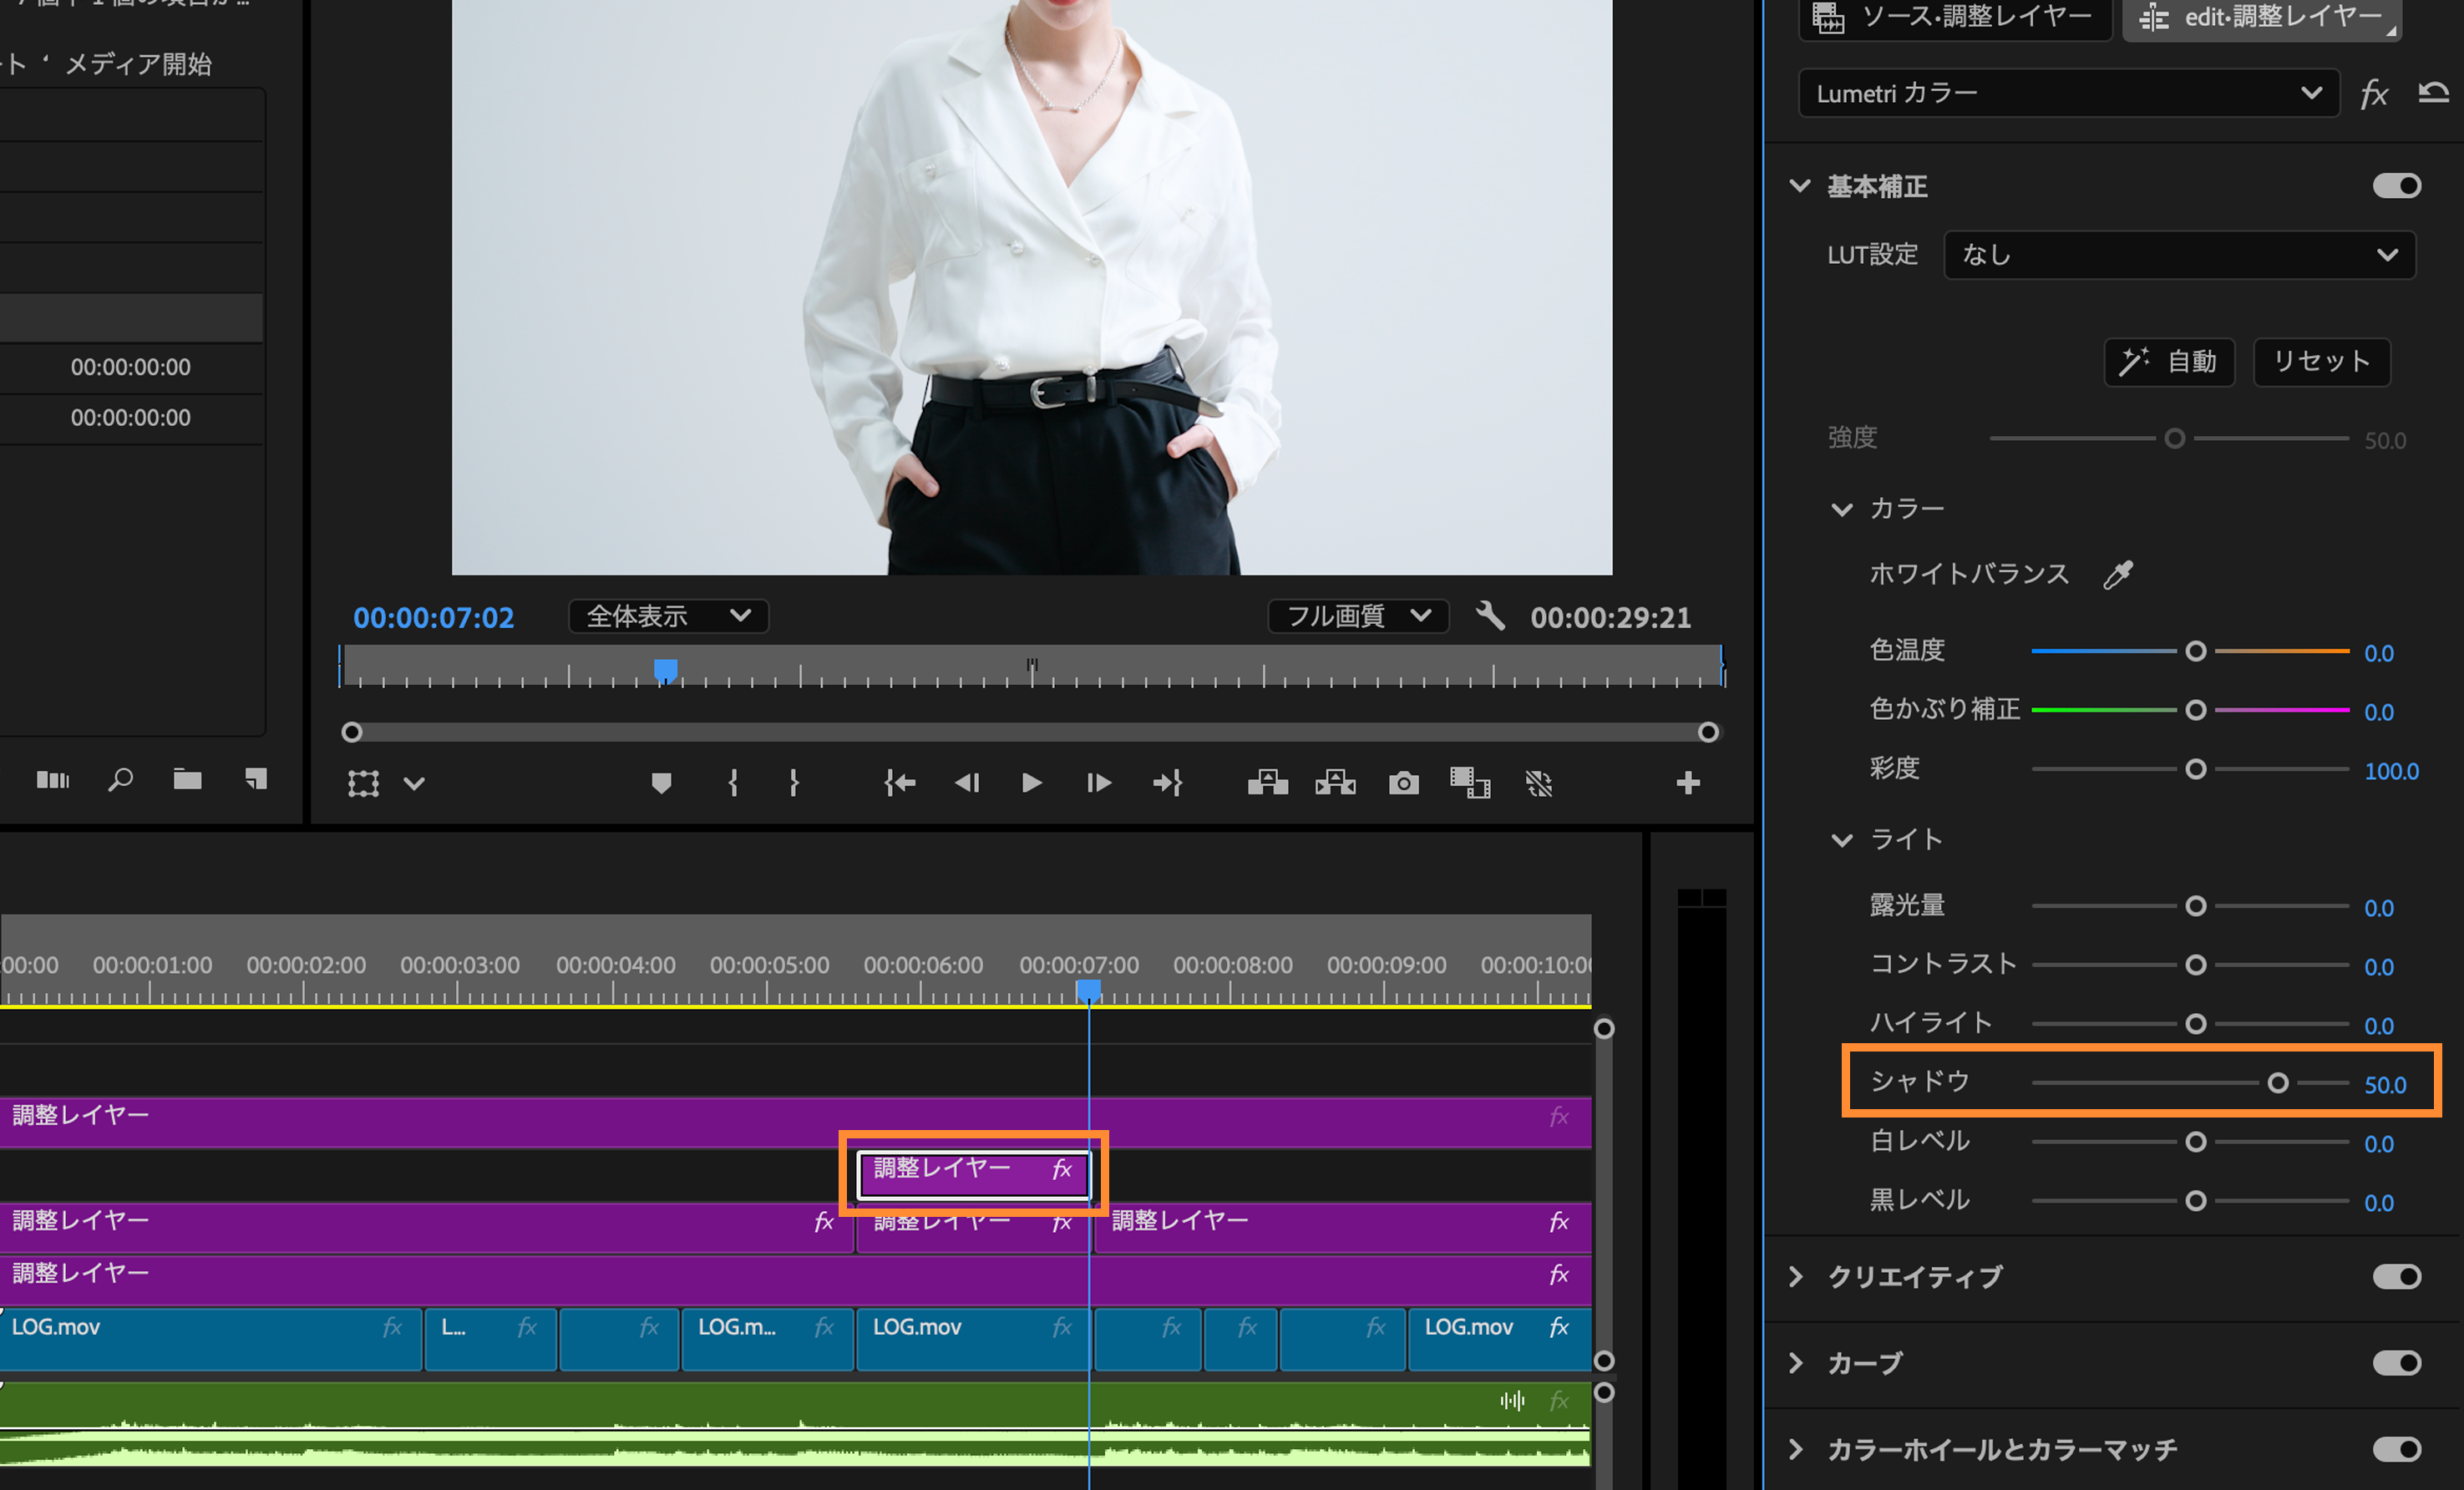Viewport: 2464px width, 1490px height.
Task: Click the Lift button in program monitor
Action: (1267, 783)
